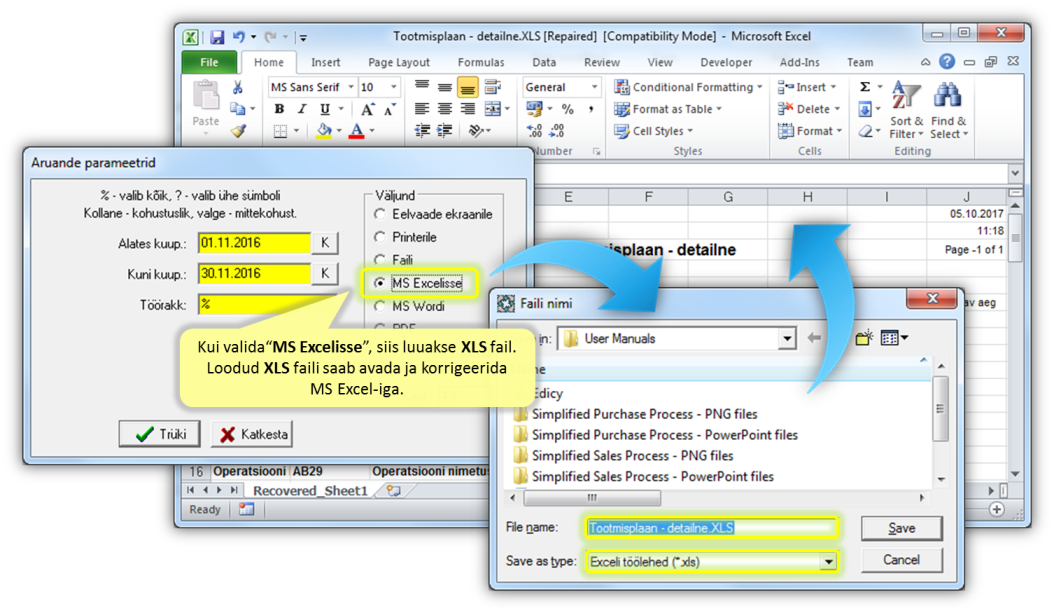Activate the Format Painter brush
This screenshot has width=1054, height=613.
pyautogui.click(x=238, y=131)
